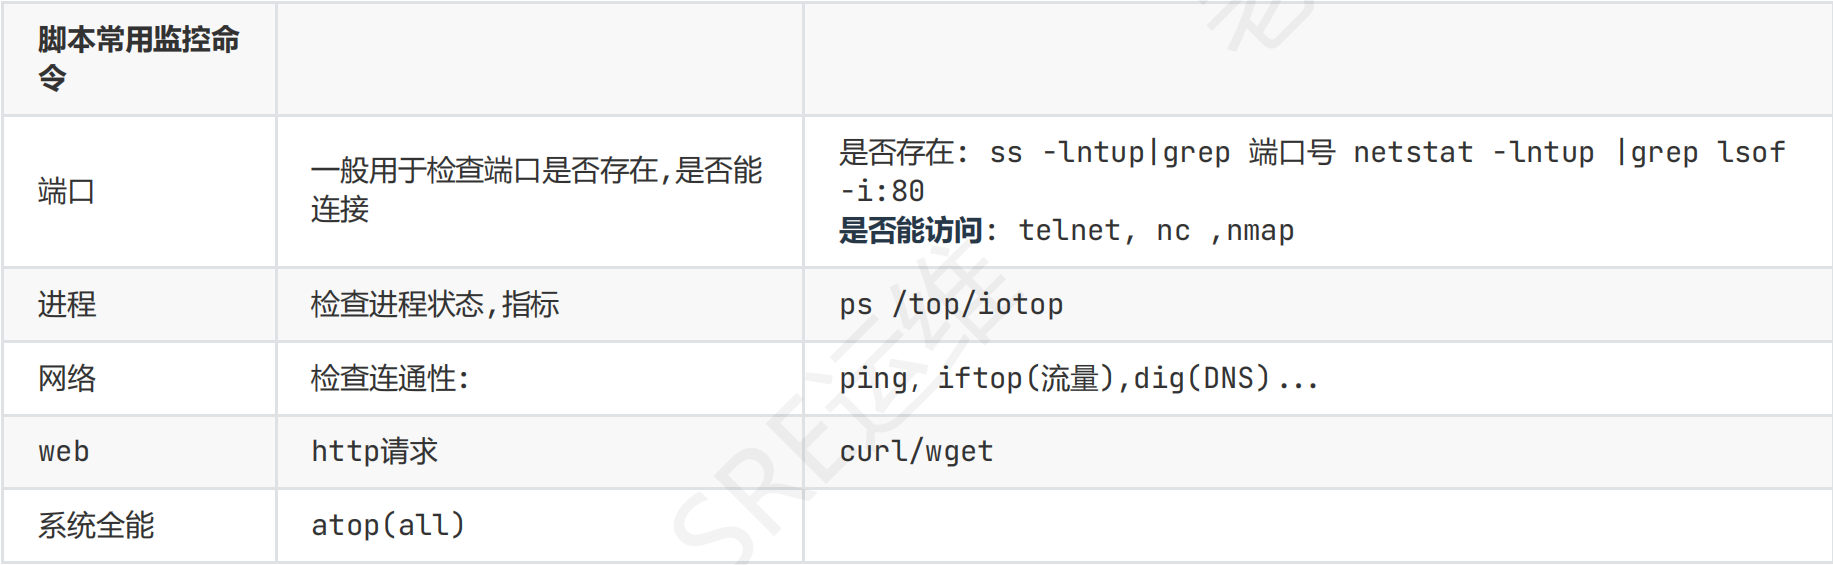Viewport: 1833px width, 565px height.
Task: Click the empty cell right of atop(all)
Action: click(1318, 525)
